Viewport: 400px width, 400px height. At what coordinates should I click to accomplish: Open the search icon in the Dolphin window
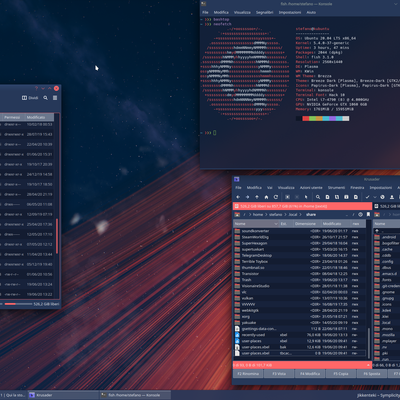(x=45, y=98)
